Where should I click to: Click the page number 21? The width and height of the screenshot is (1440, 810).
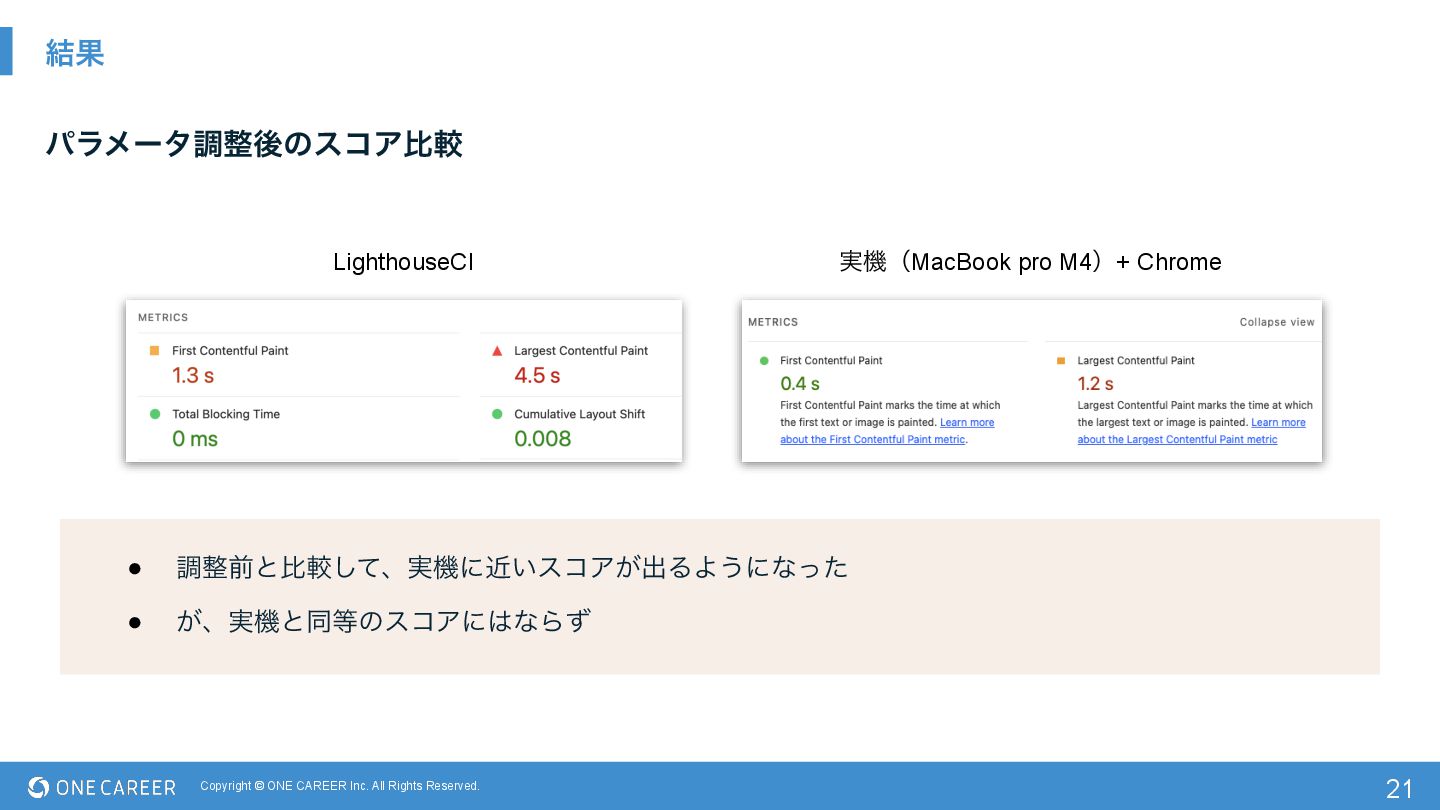tap(1399, 788)
